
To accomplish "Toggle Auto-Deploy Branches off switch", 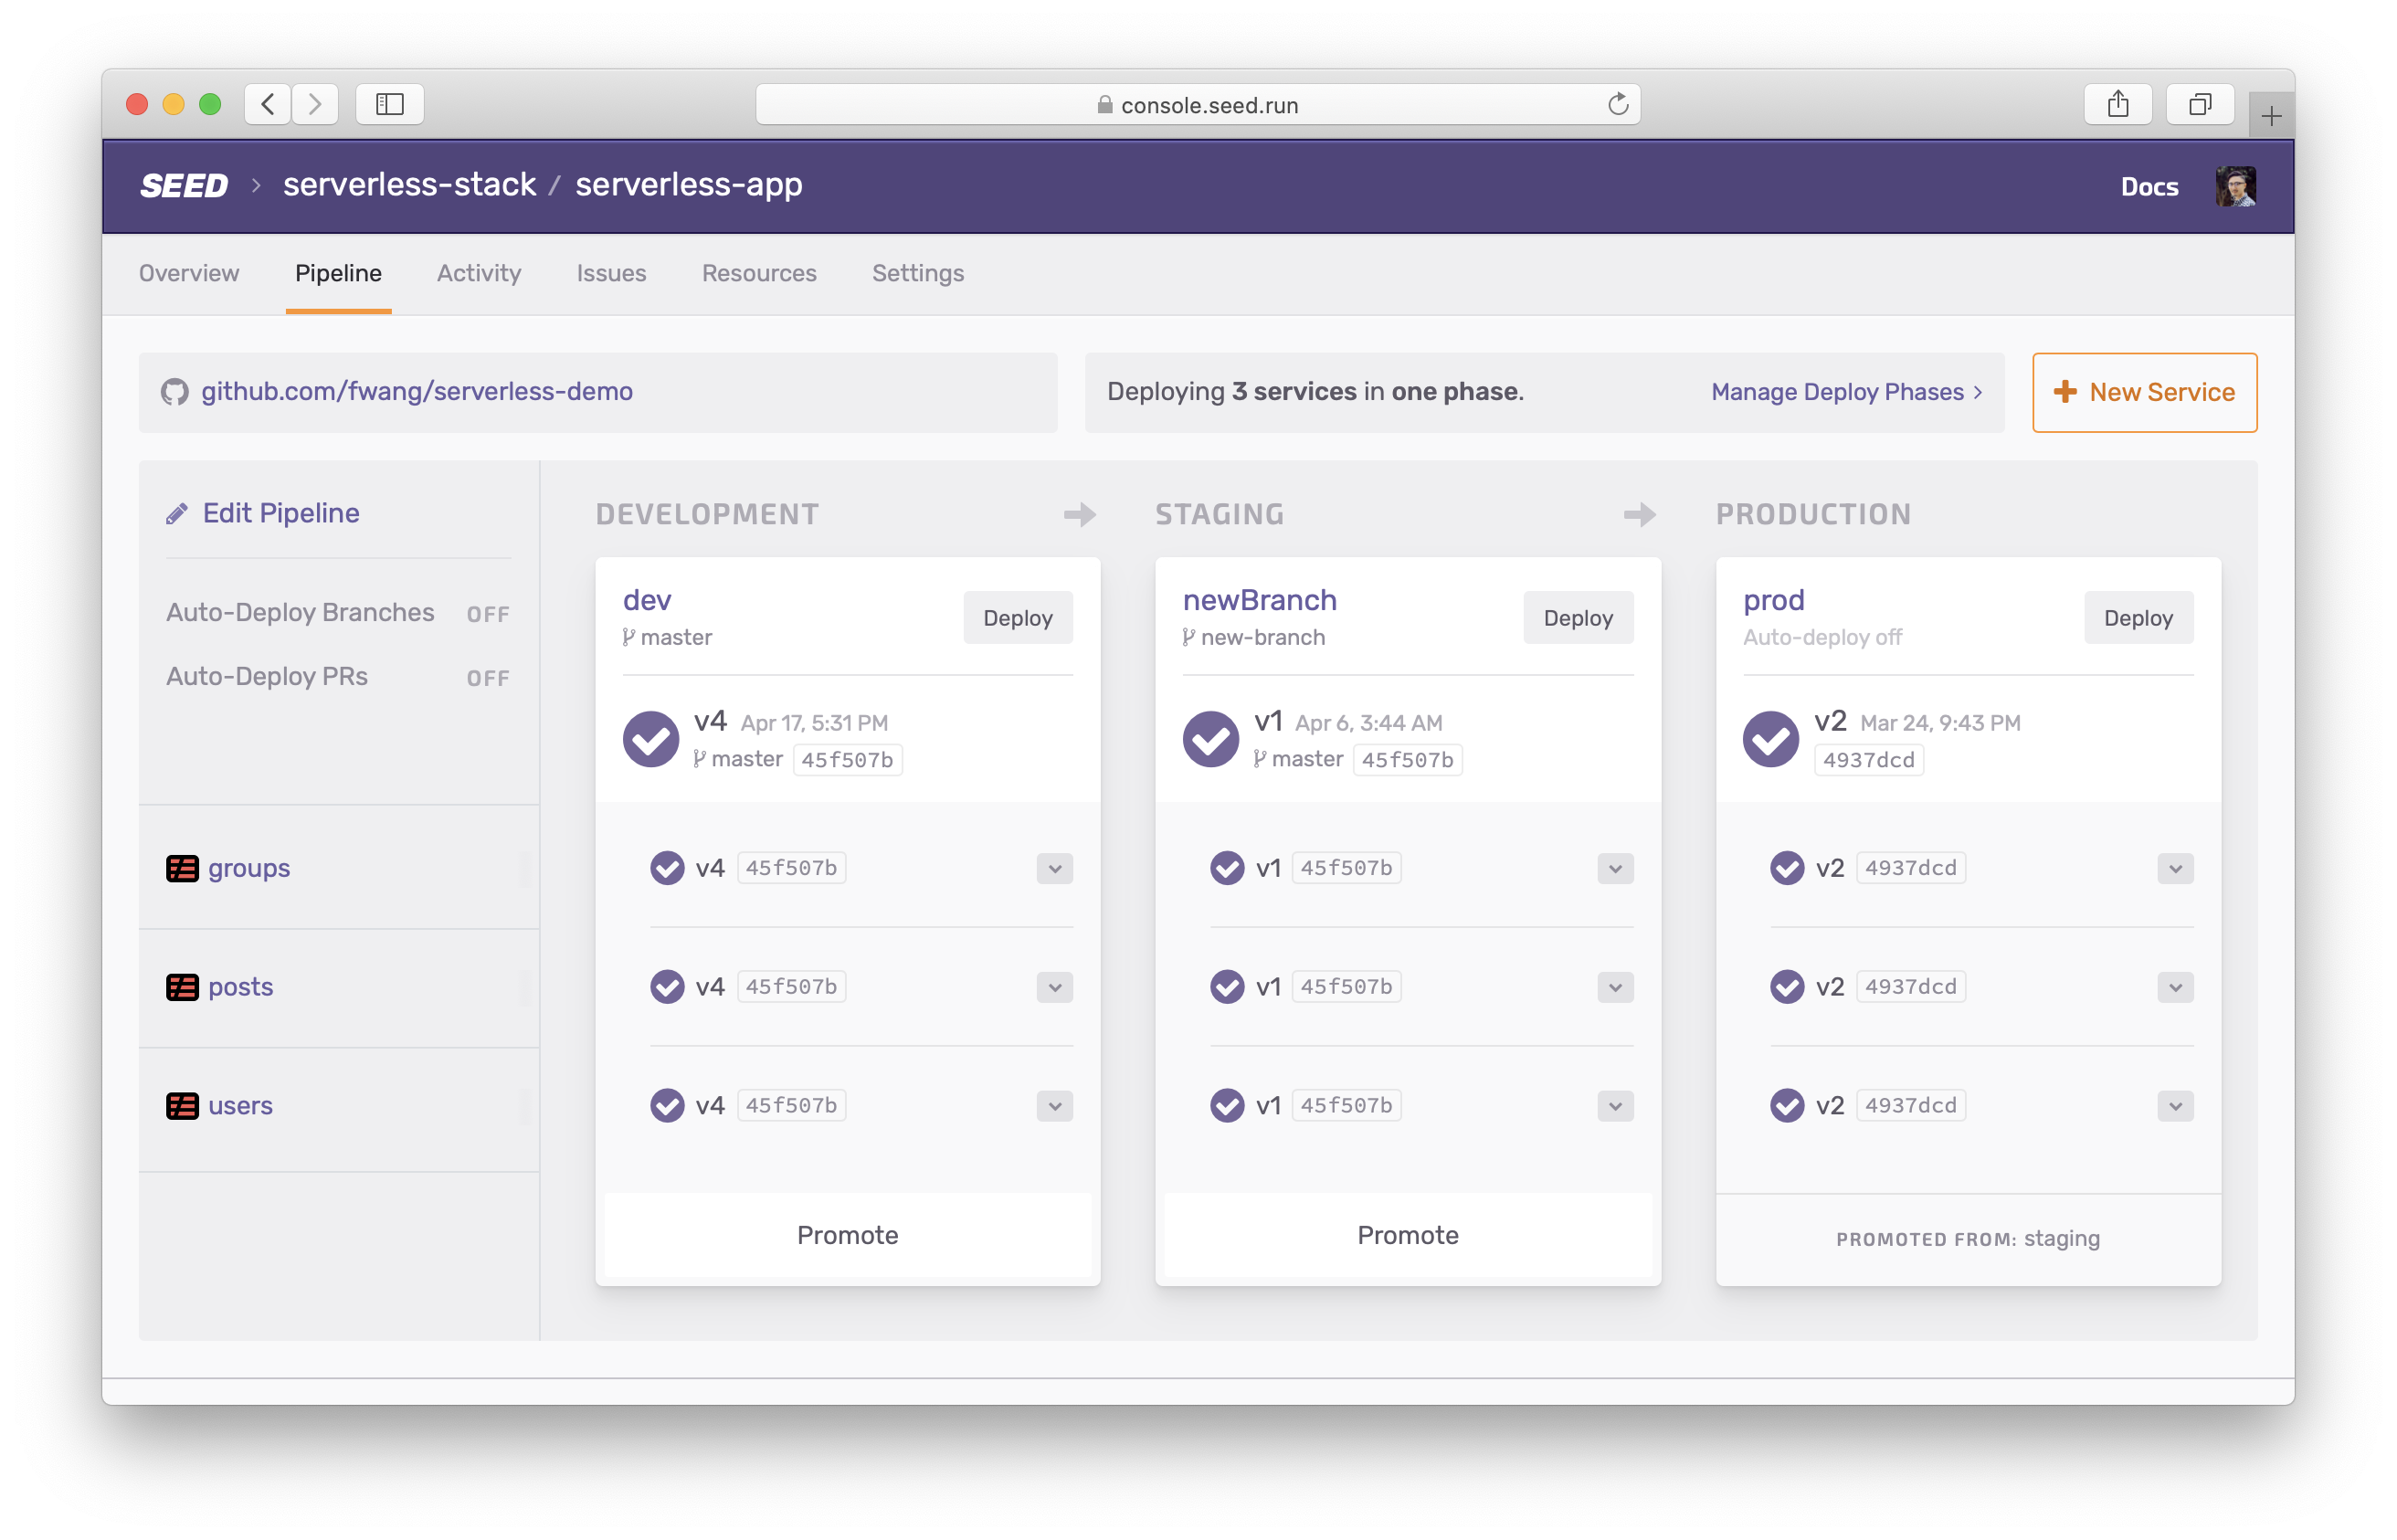I will (490, 611).
